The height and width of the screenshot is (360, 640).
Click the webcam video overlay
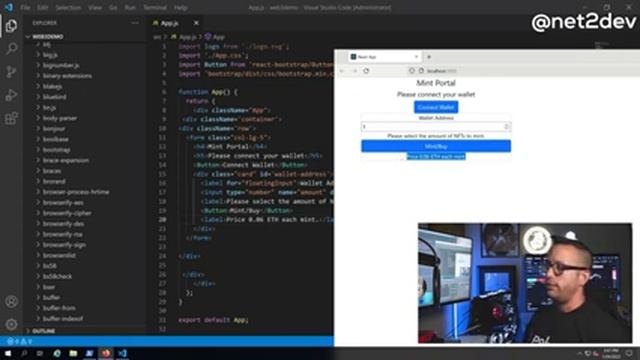point(525,283)
